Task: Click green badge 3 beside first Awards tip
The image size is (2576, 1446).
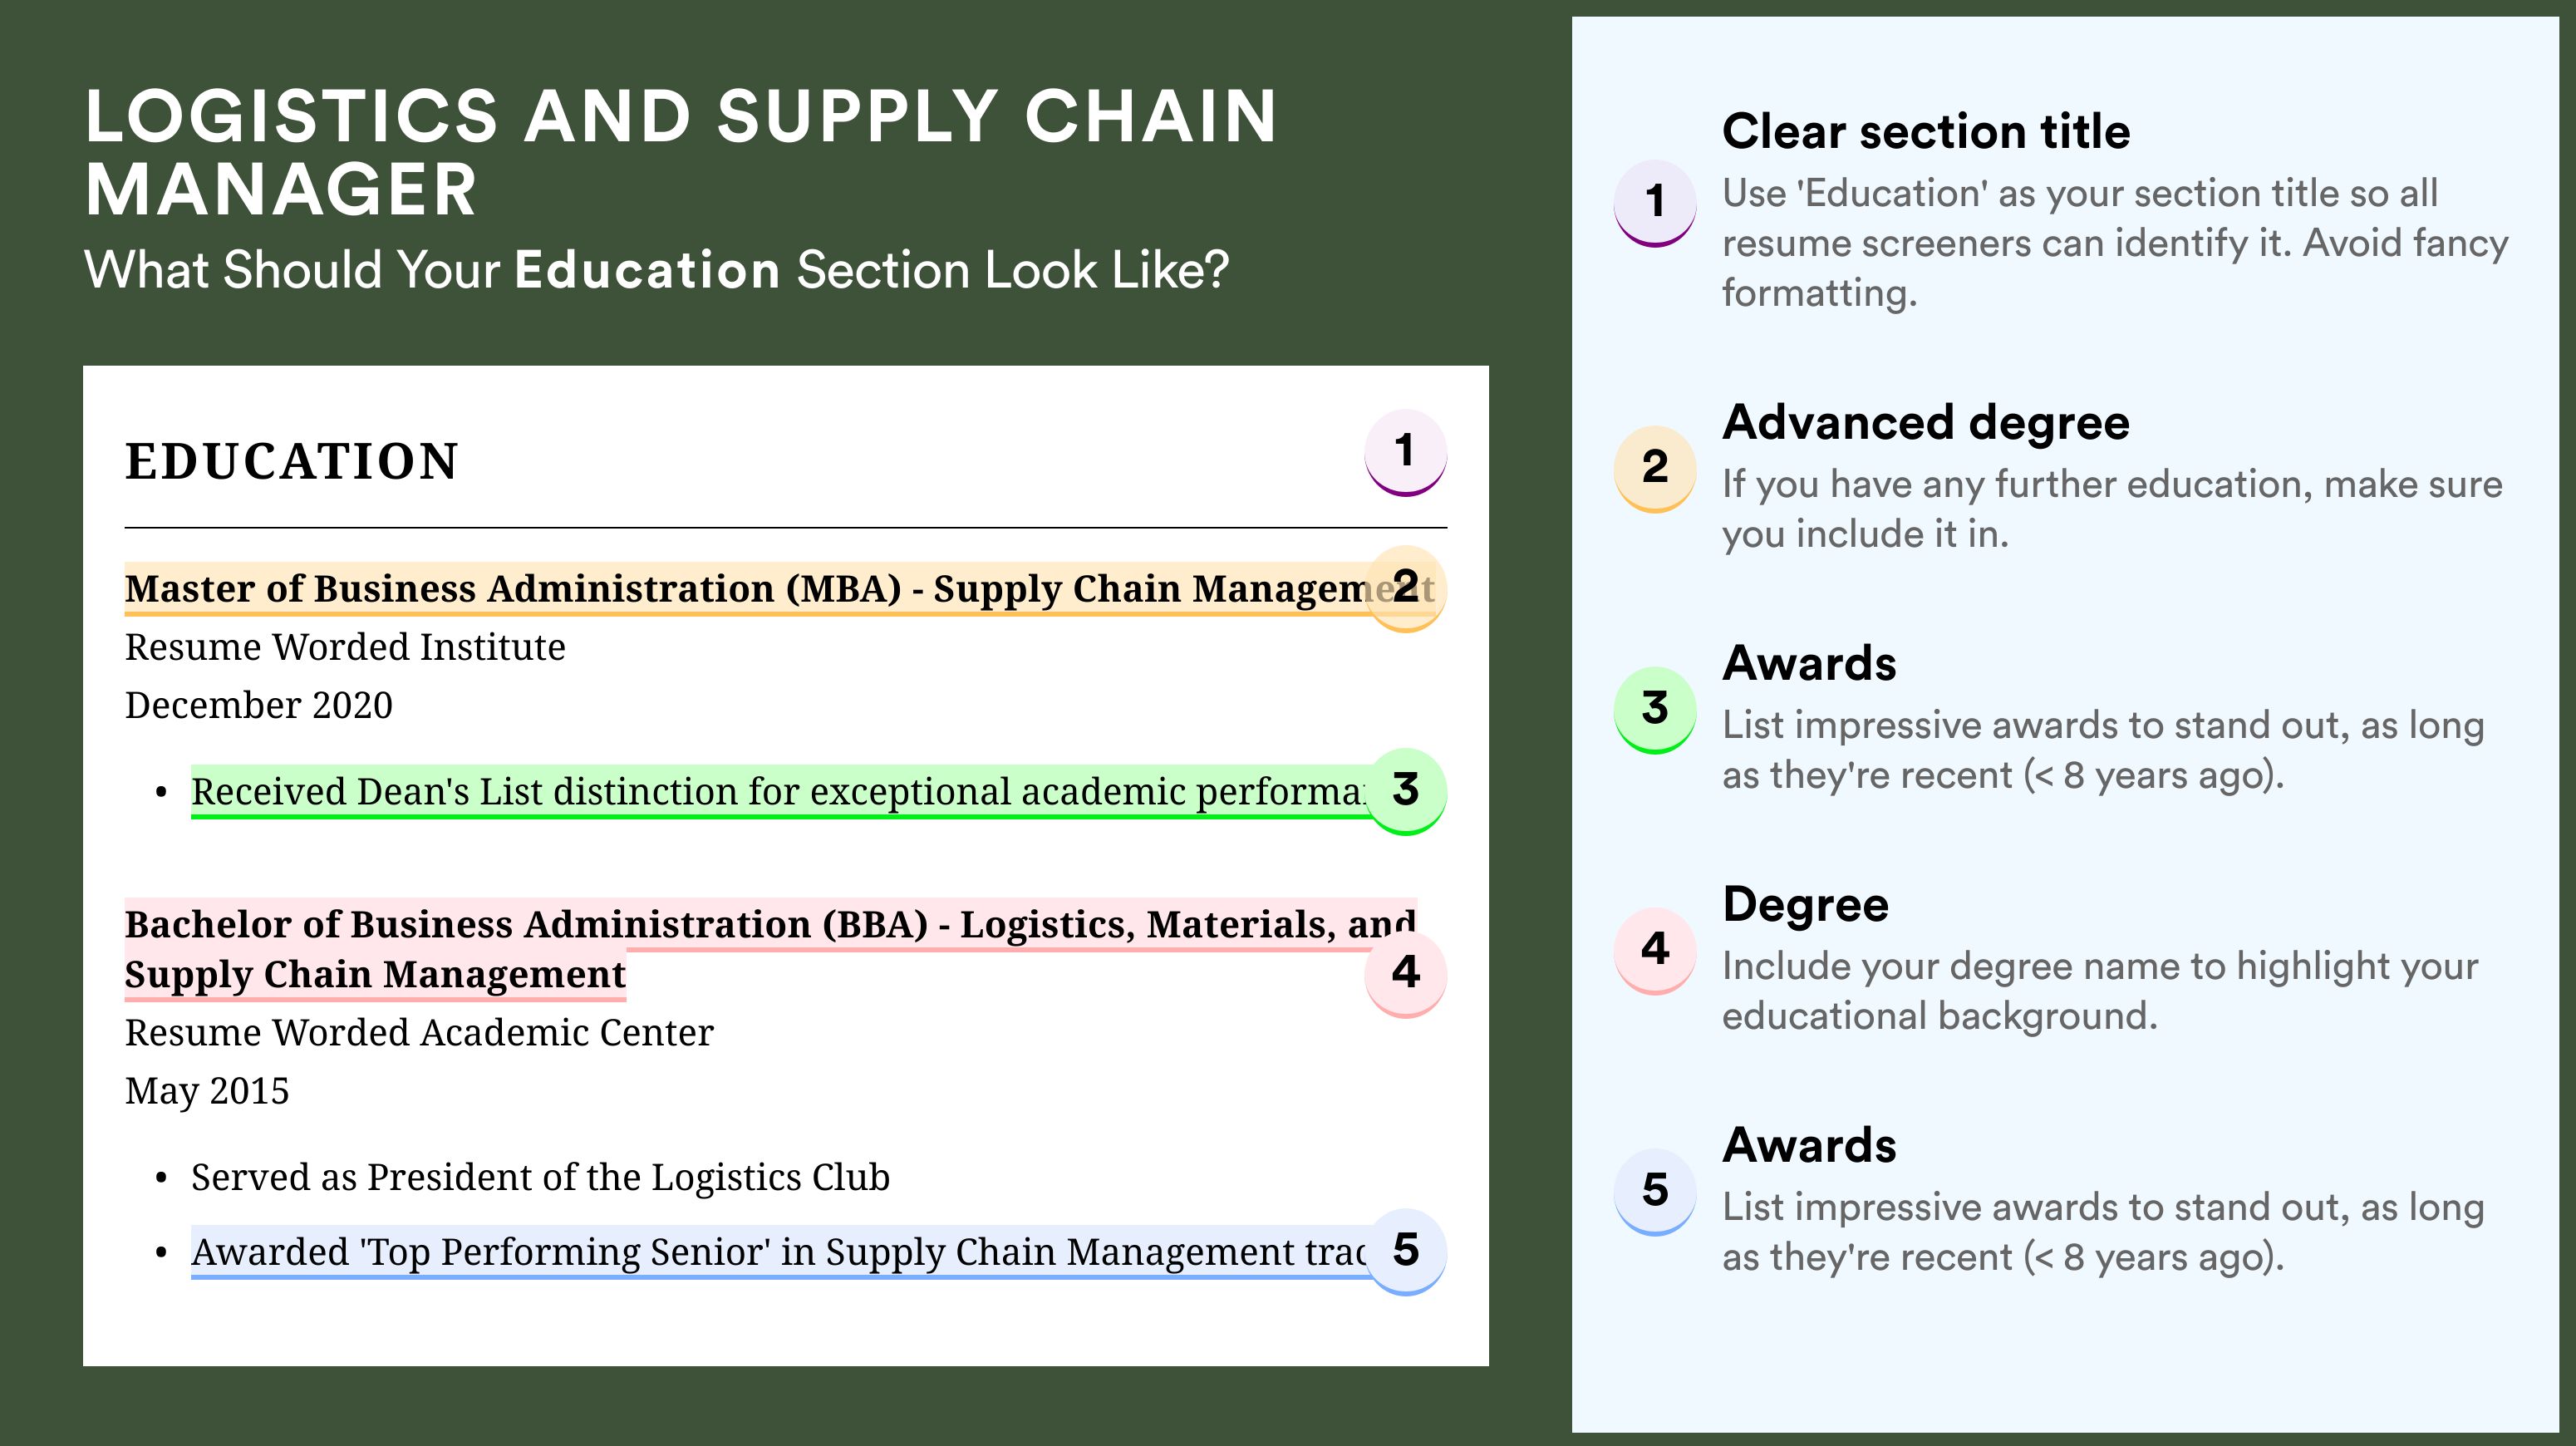Action: pos(1655,709)
